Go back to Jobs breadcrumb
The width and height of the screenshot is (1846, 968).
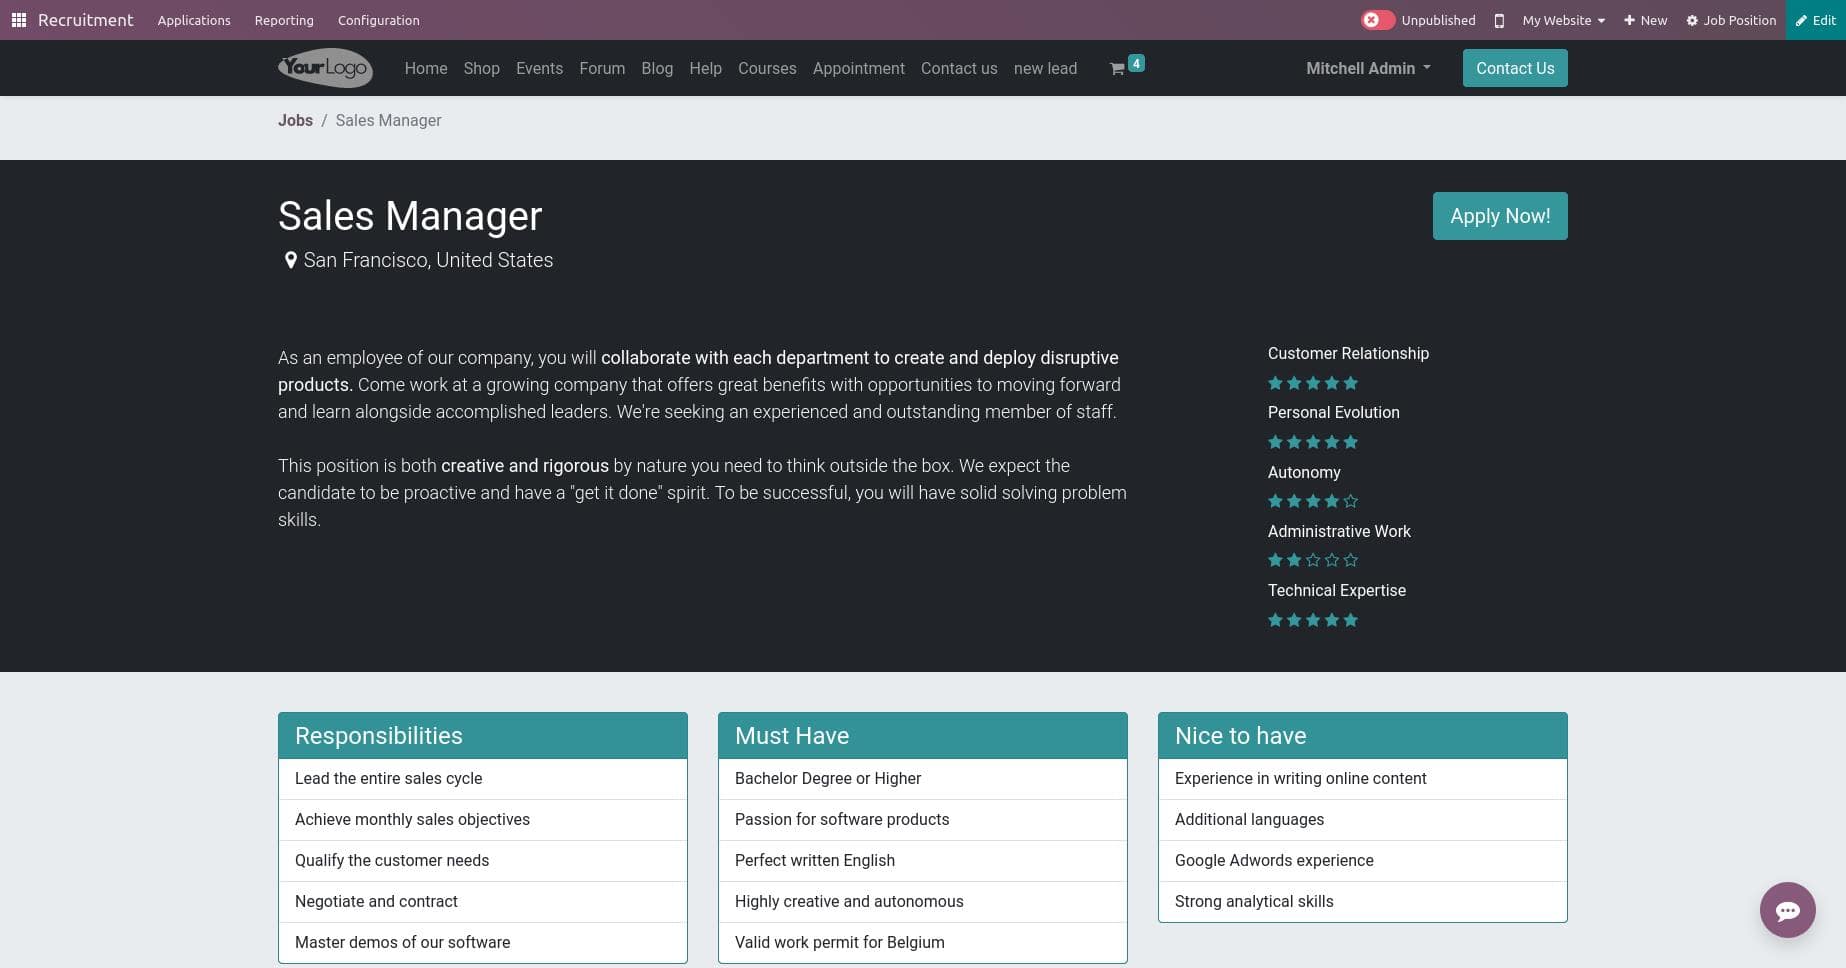click(x=295, y=120)
